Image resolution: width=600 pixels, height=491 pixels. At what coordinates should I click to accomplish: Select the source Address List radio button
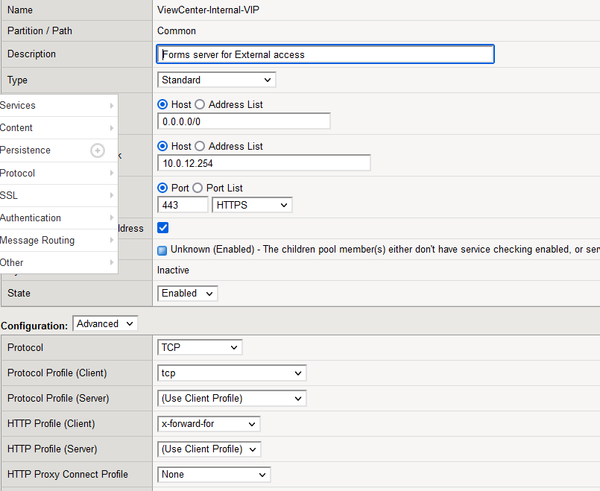[200, 104]
